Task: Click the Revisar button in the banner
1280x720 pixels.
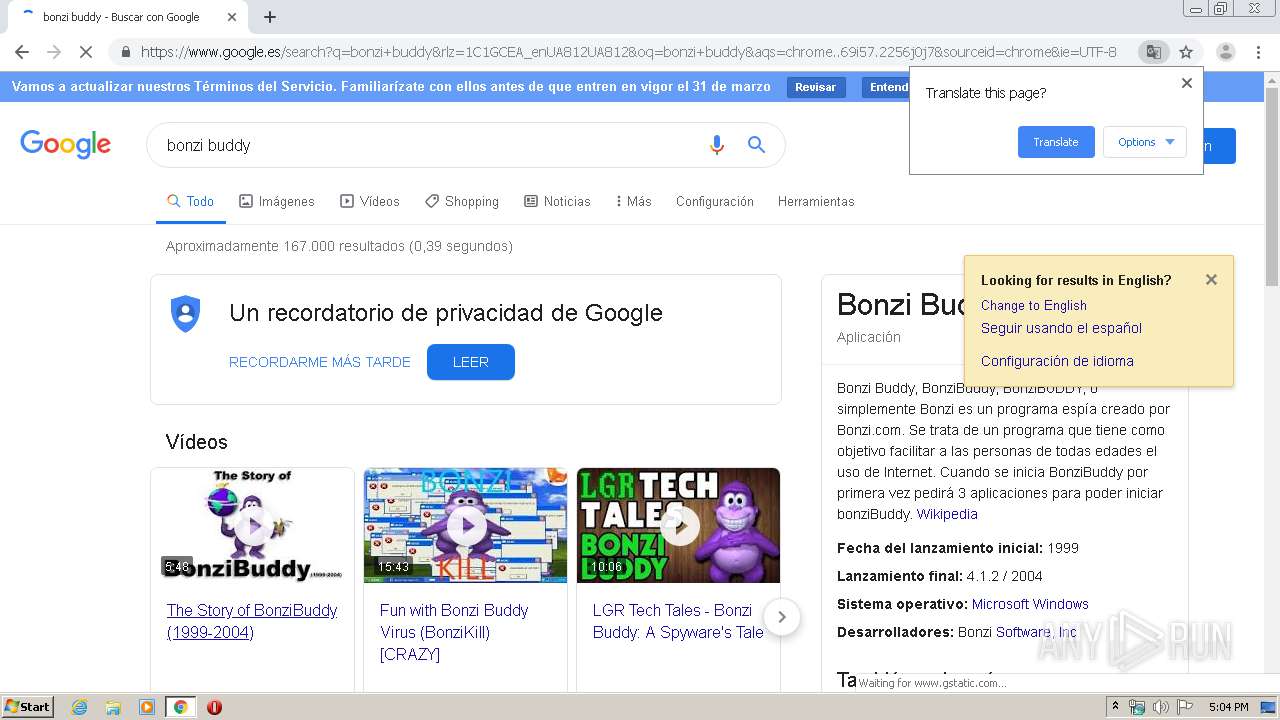Action: tap(815, 87)
